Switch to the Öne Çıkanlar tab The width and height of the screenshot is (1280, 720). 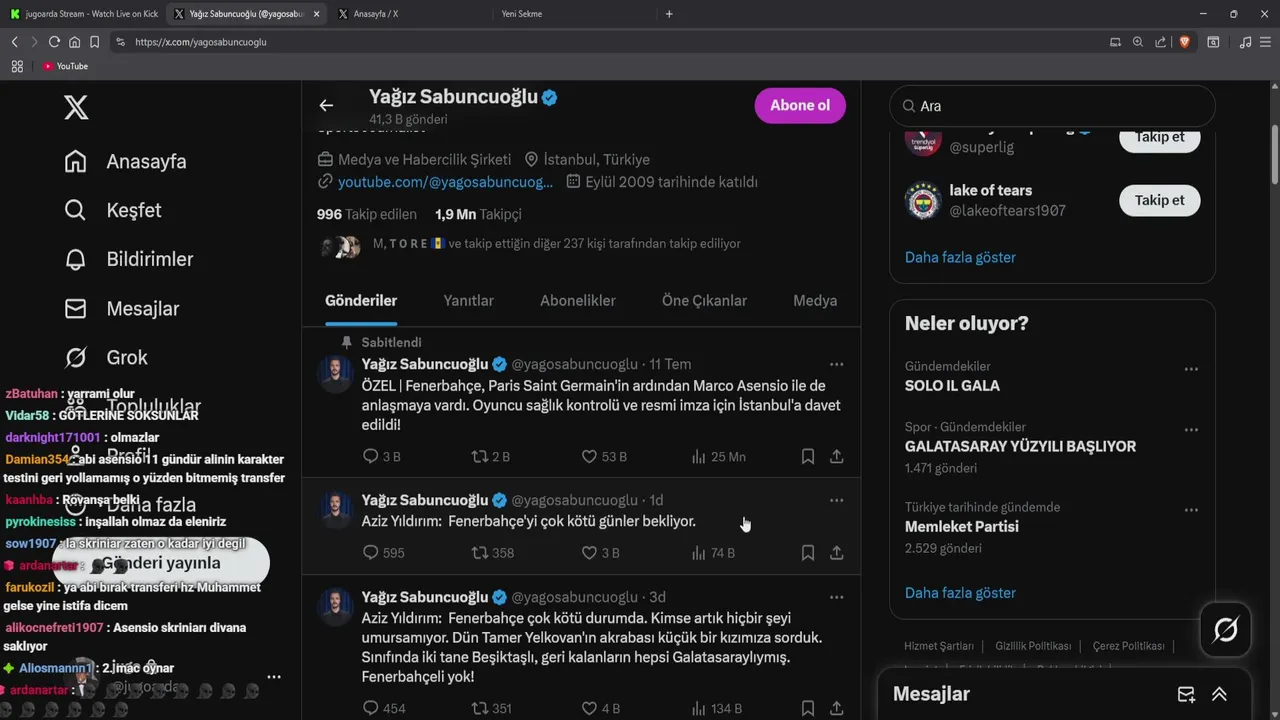point(704,300)
